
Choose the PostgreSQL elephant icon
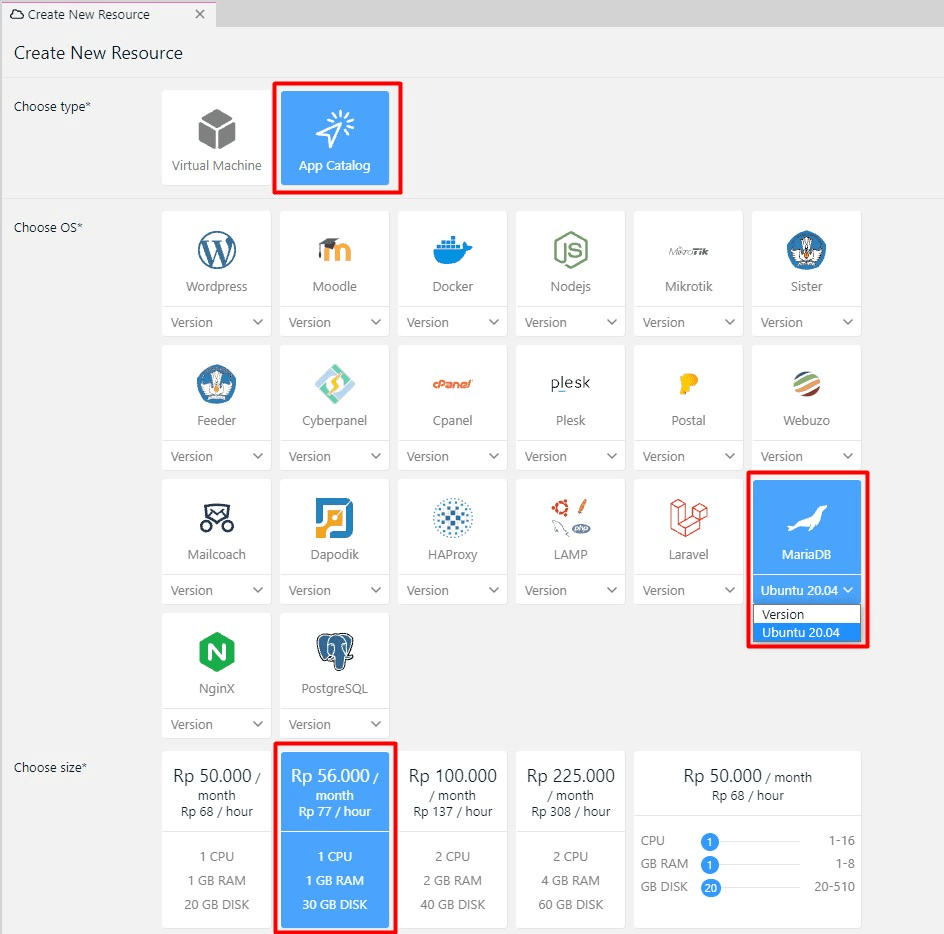coord(334,653)
